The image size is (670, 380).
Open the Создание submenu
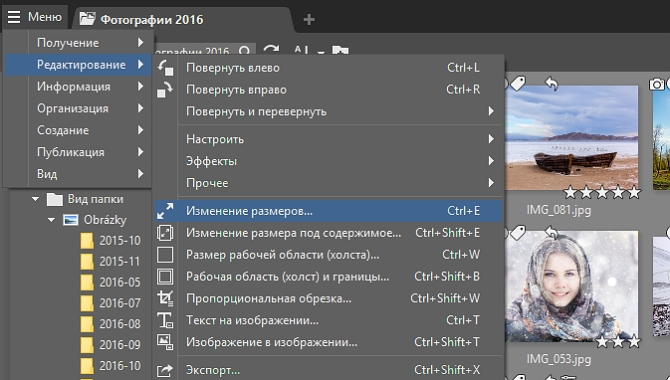[x=77, y=130]
